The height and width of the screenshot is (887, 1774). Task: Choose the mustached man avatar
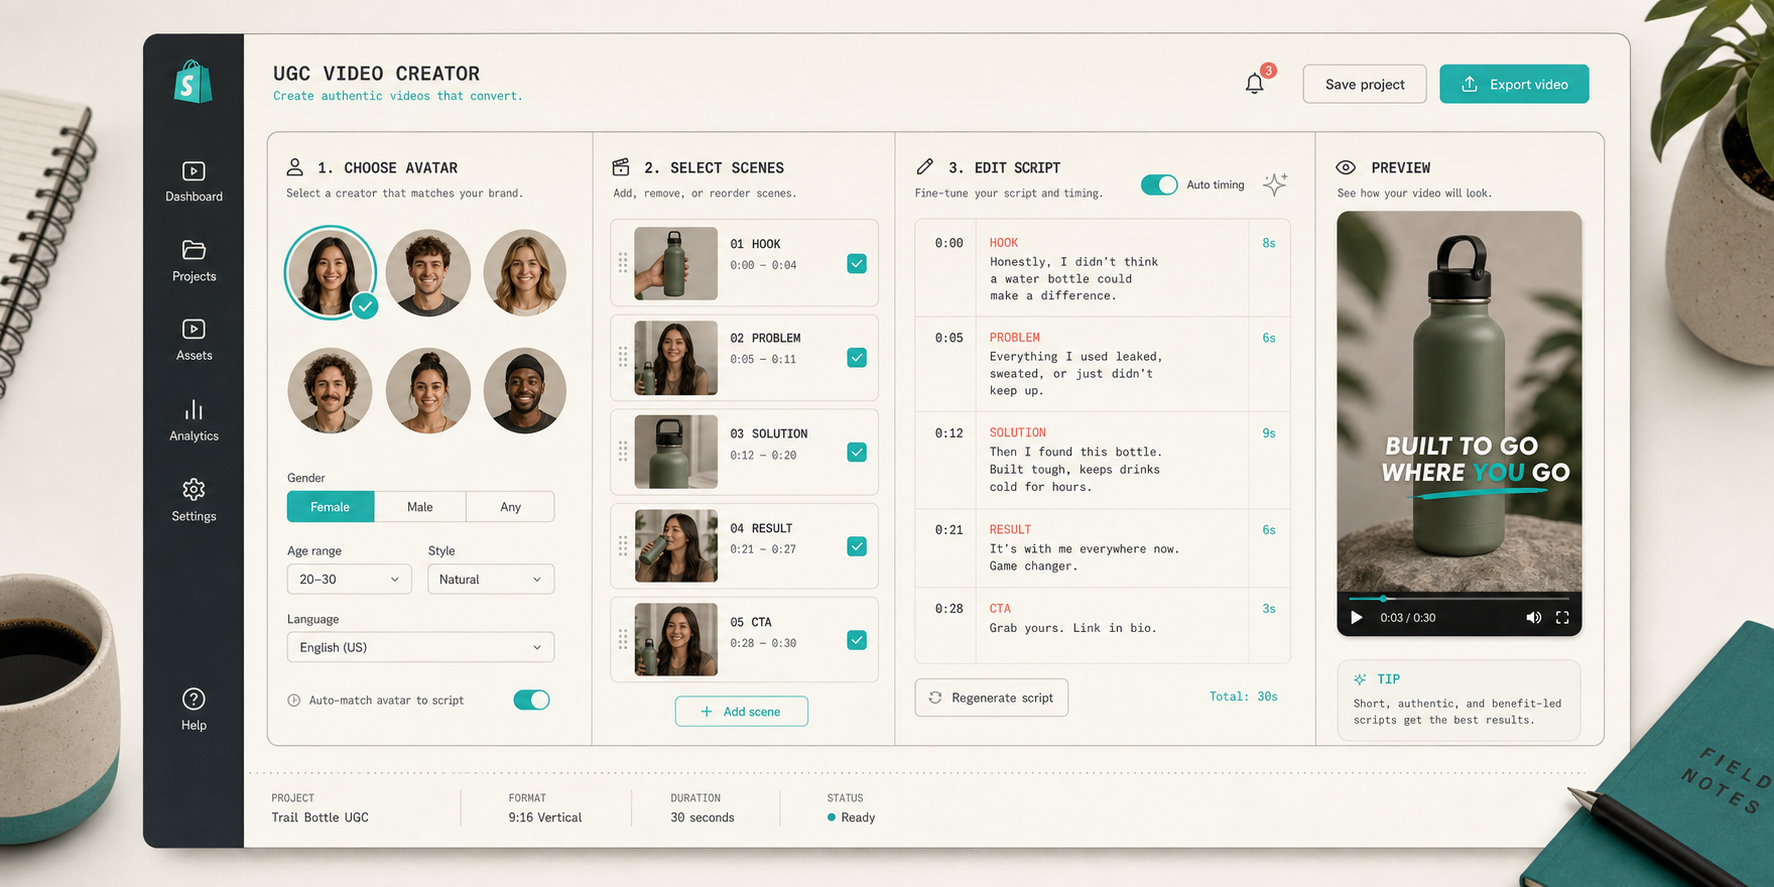tap(330, 391)
